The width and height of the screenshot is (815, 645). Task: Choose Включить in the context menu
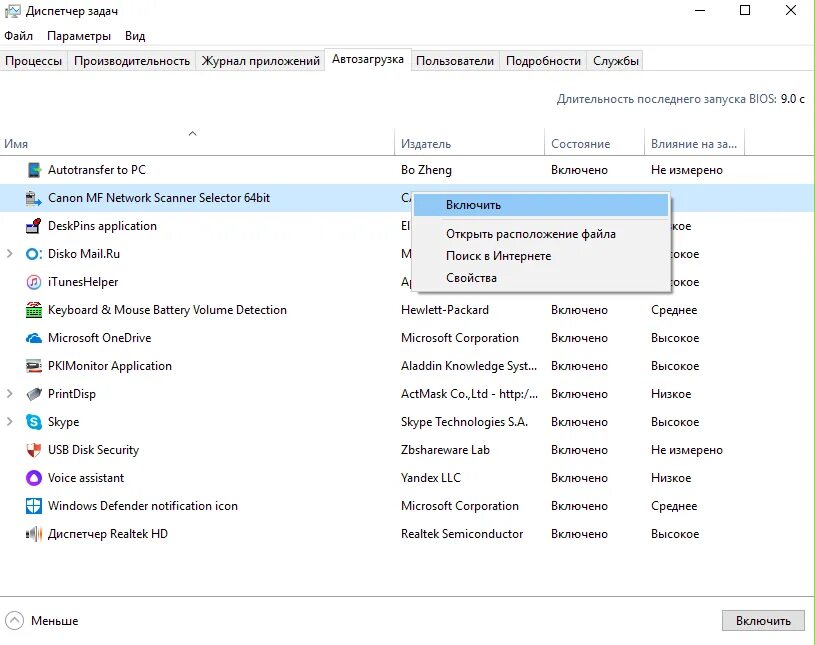coord(541,205)
